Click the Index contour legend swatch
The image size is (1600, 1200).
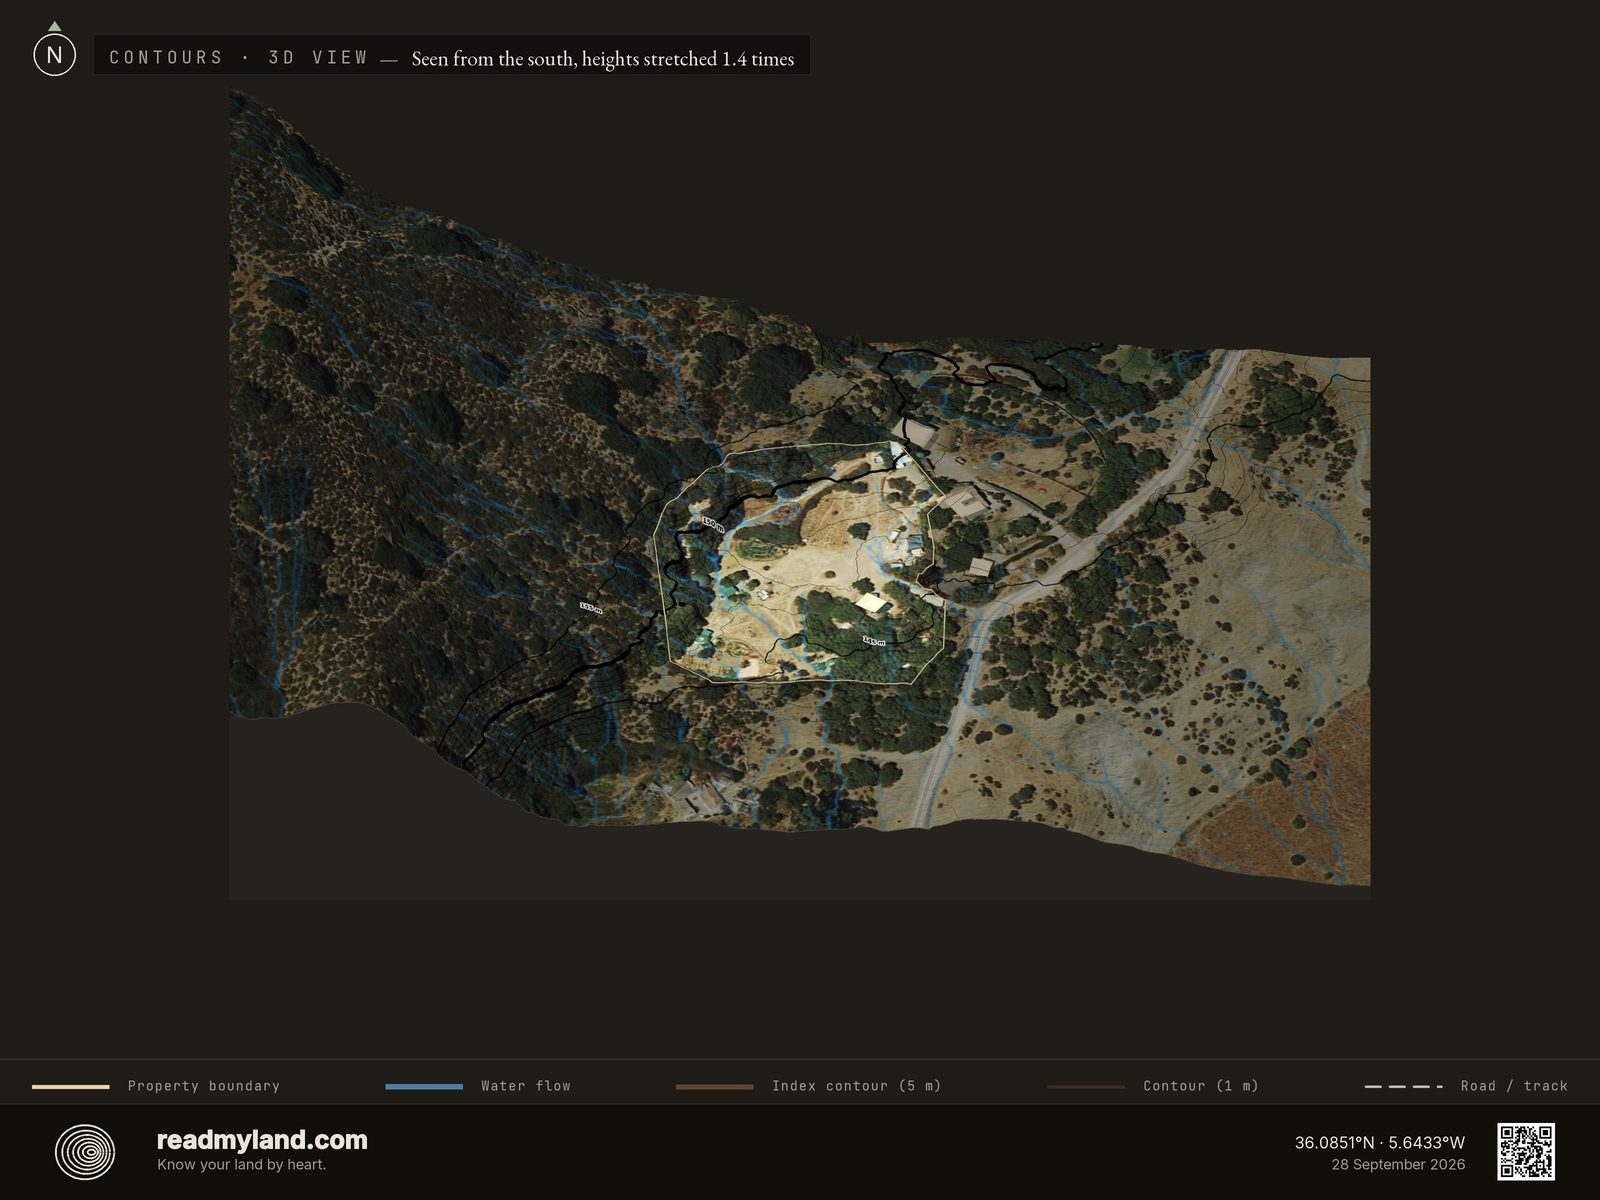tap(715, 1086)
